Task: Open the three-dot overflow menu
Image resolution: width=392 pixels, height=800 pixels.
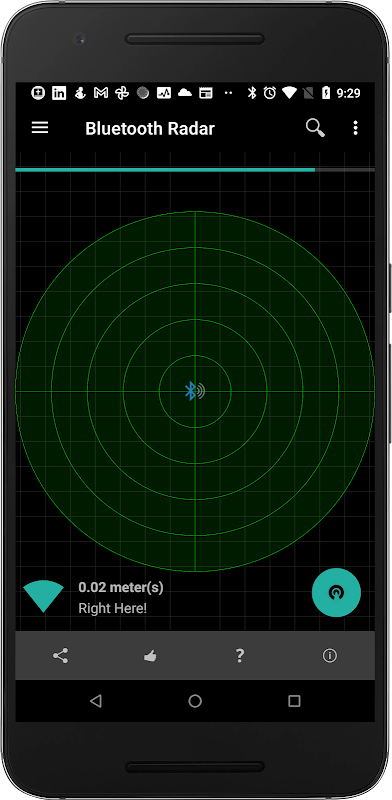Action: click(355, 128)
